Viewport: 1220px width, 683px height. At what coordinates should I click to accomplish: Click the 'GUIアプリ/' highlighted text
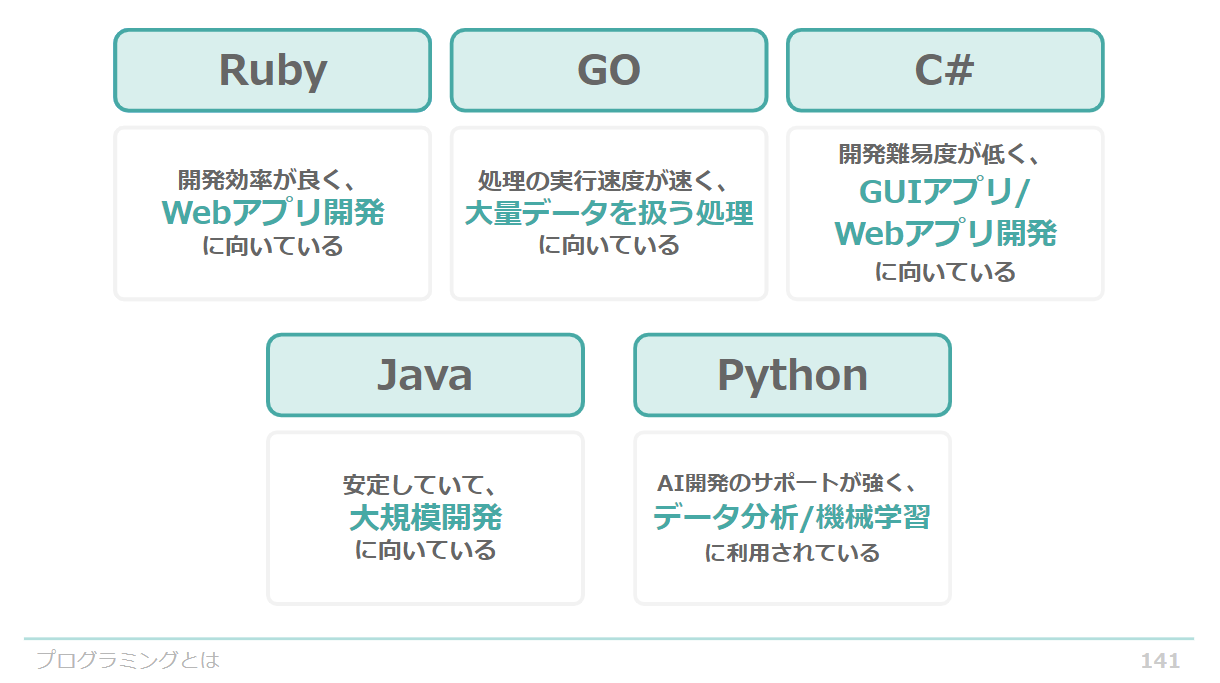tap(945, 192)
